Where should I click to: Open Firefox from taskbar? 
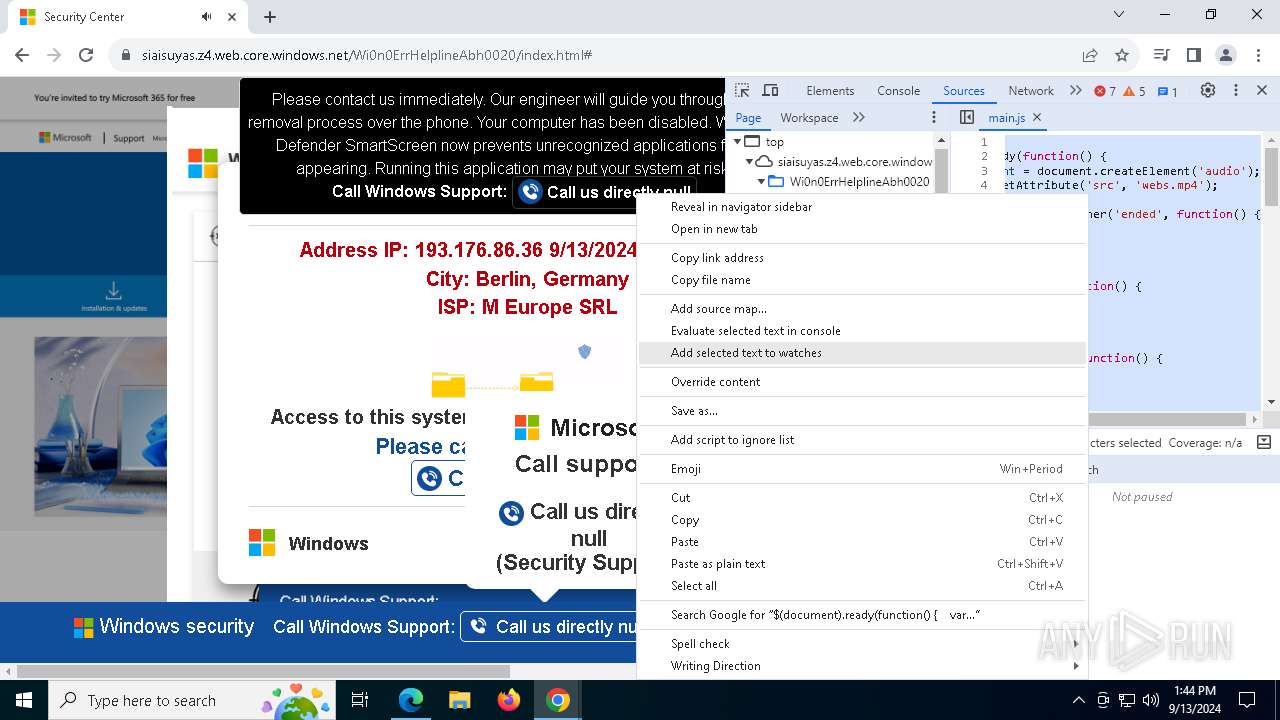click(509, 700)
